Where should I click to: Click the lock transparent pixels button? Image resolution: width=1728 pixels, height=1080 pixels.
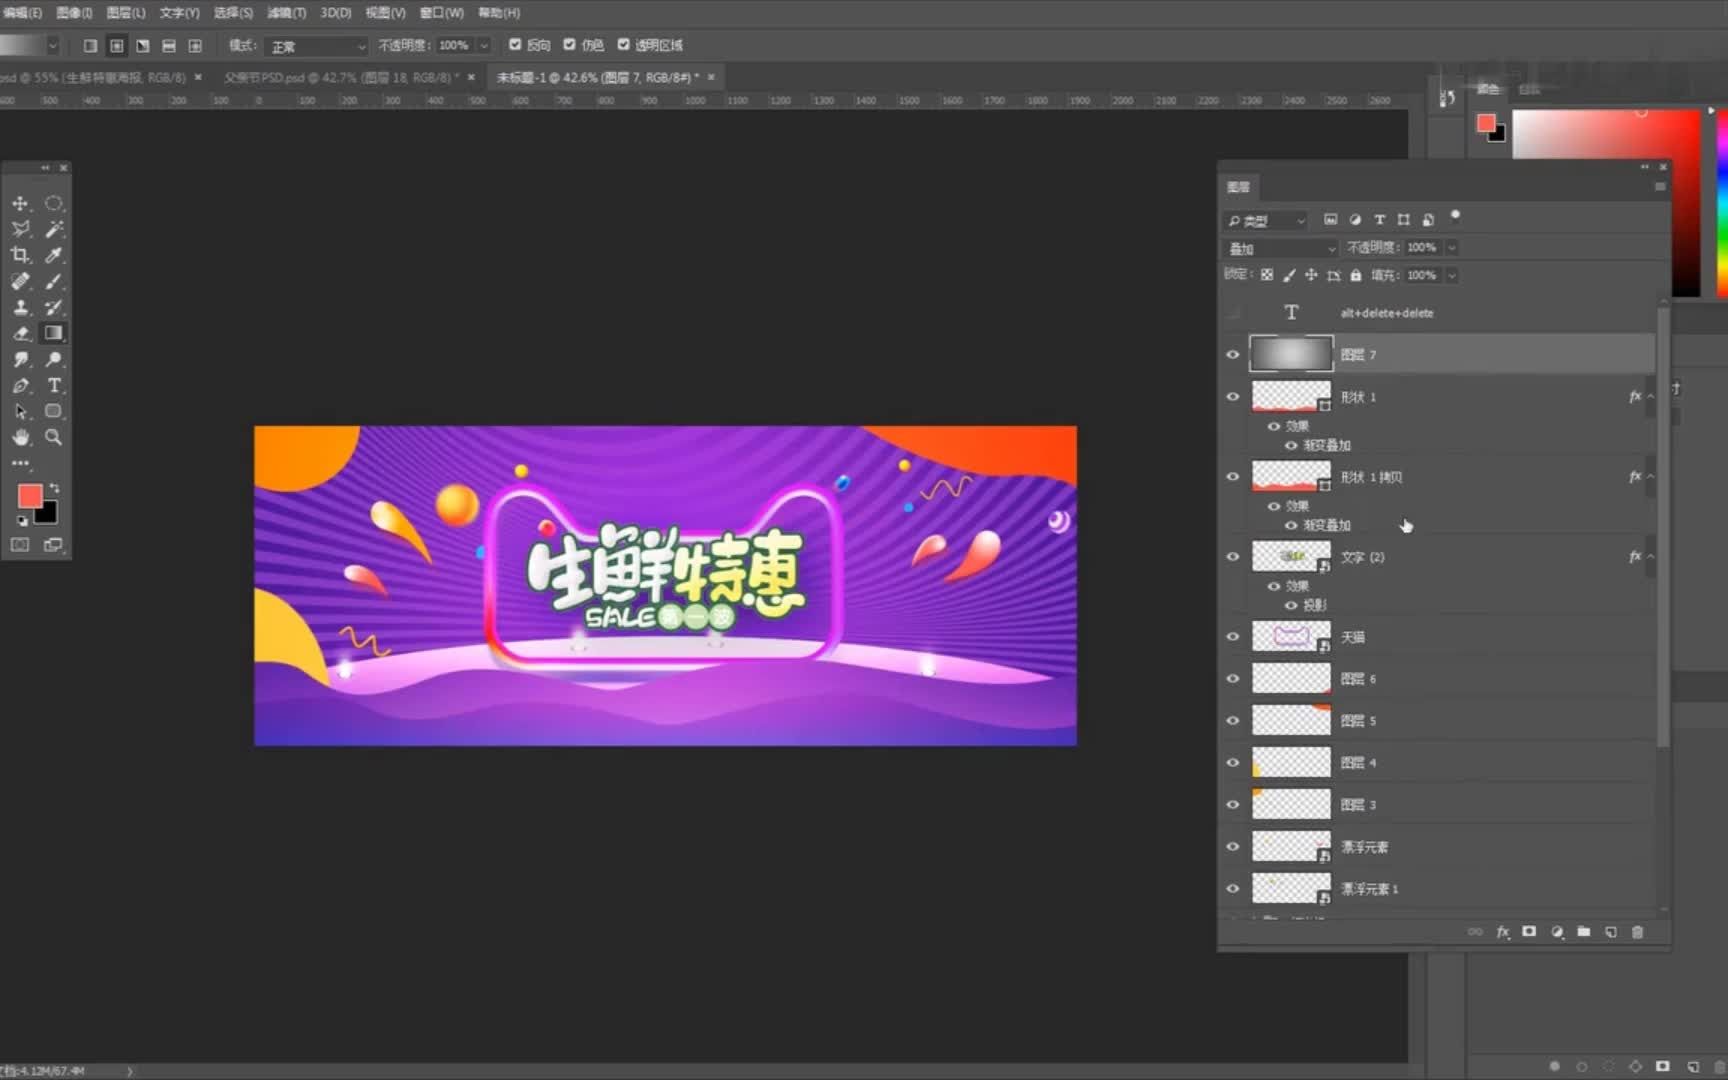[1266, 275]
